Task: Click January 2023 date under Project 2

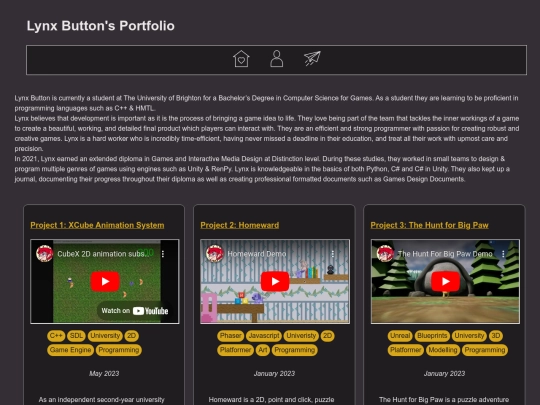Action: coord(274,374)
